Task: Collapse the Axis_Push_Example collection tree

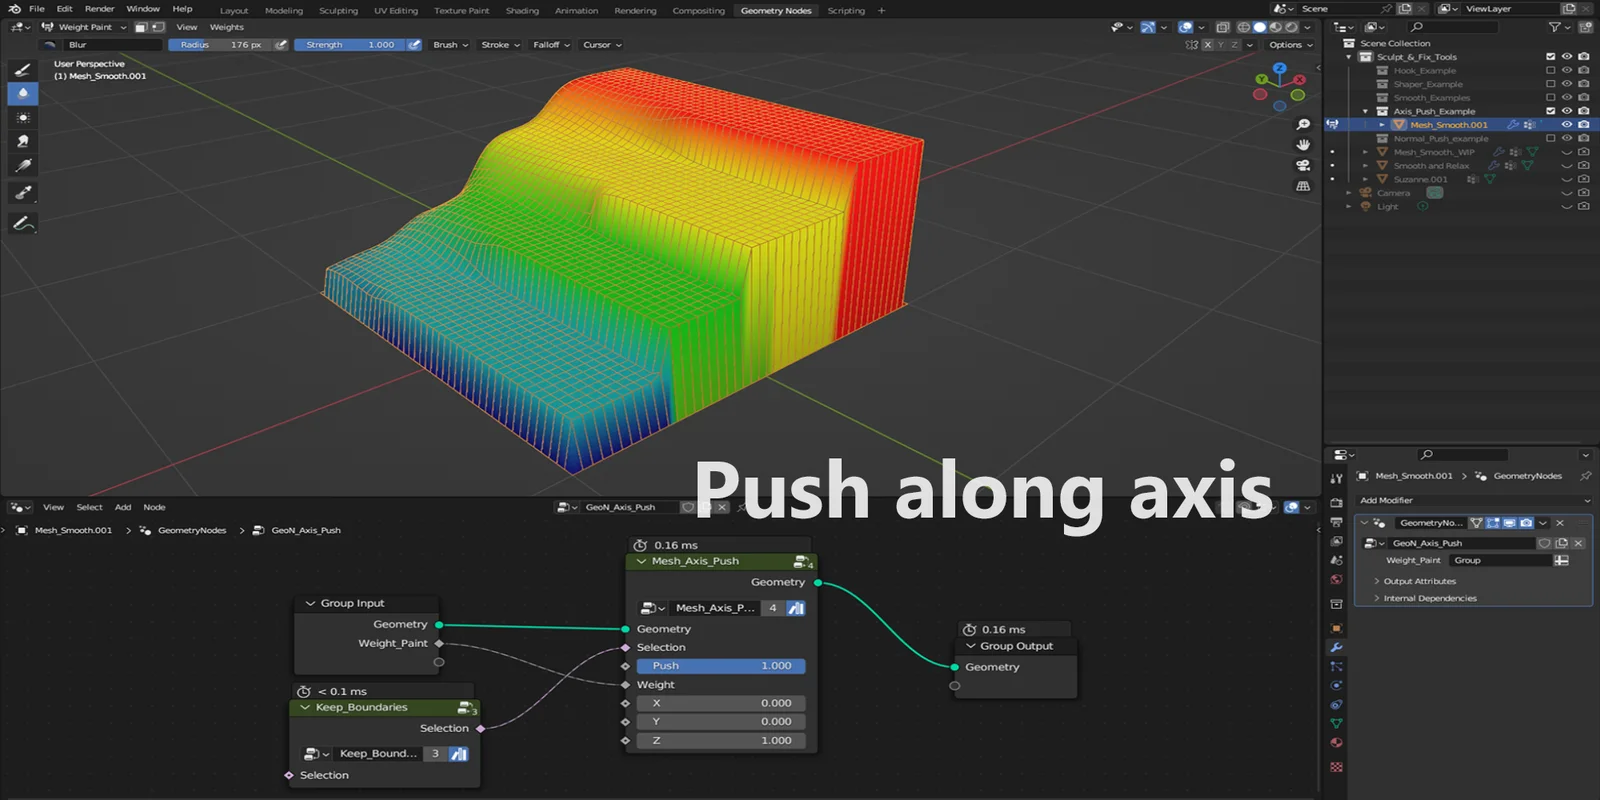Action: click(1366, 111)
